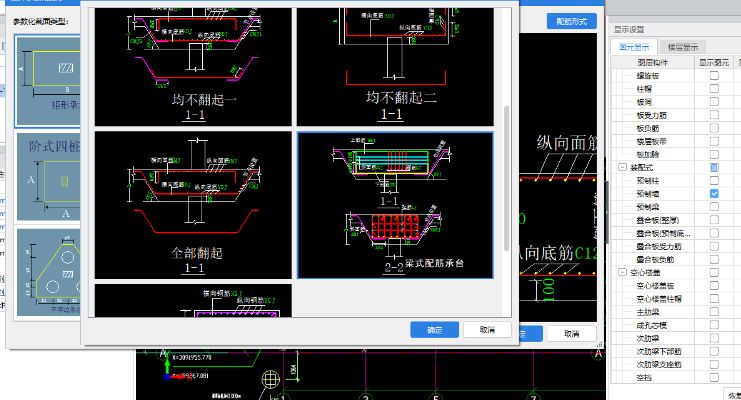
Task: Check the 空心楼盖柱帽 display box
Action: [714, 299]
